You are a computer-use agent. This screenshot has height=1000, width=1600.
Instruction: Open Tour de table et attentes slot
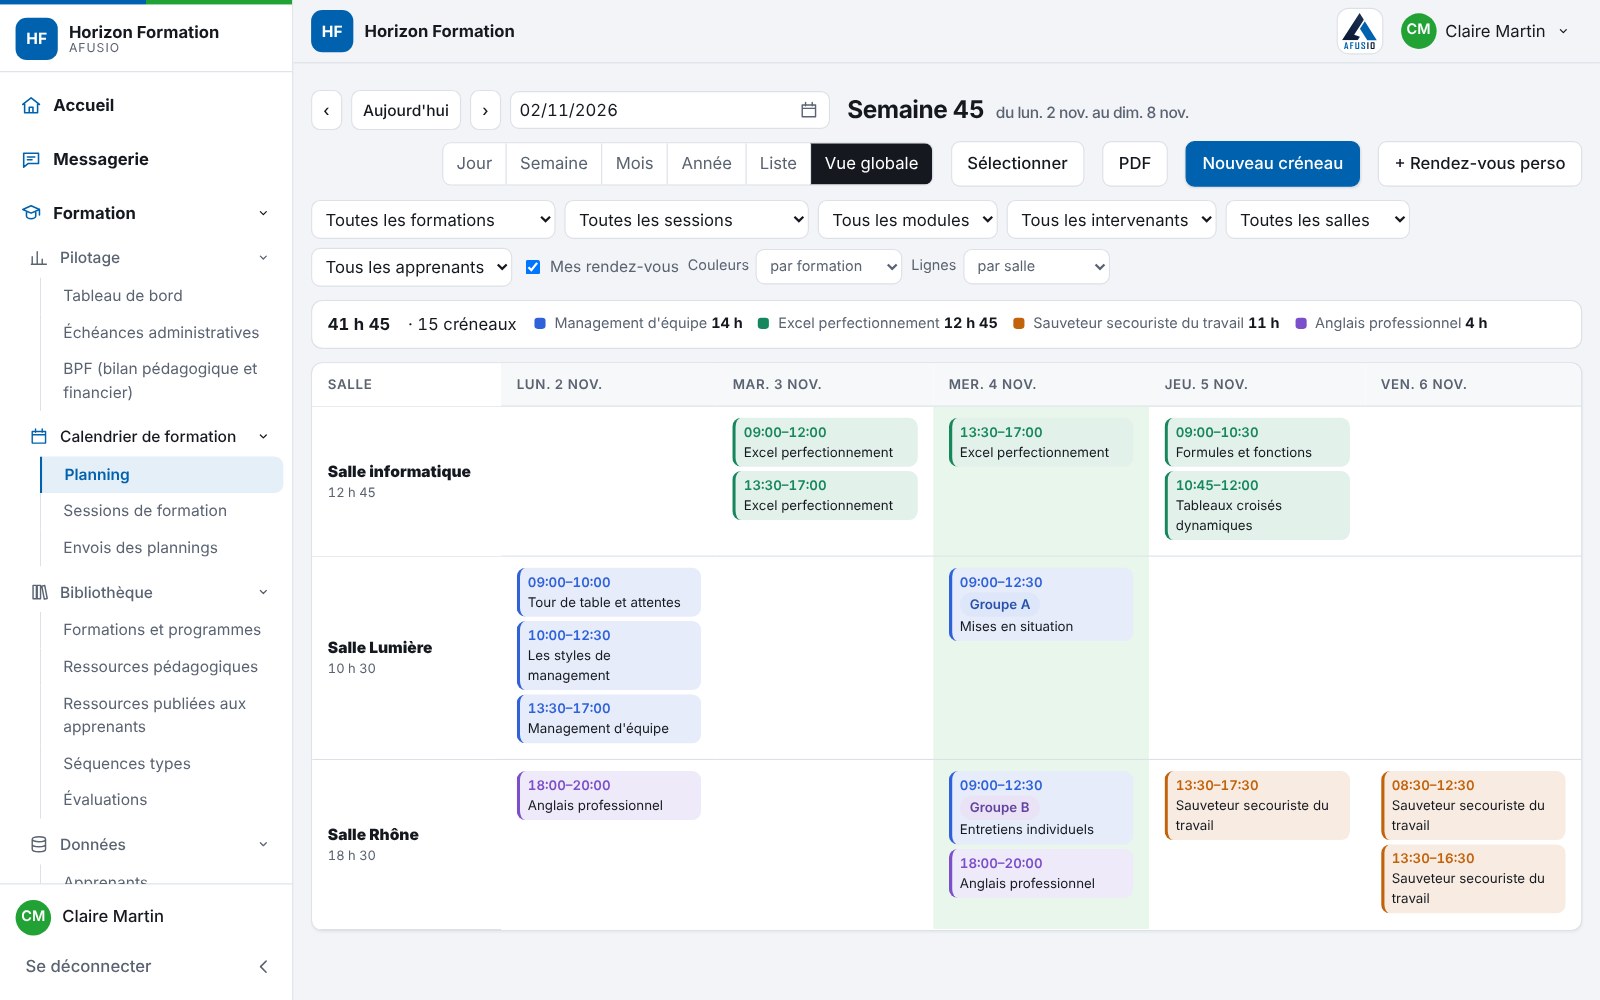point(609,592)
